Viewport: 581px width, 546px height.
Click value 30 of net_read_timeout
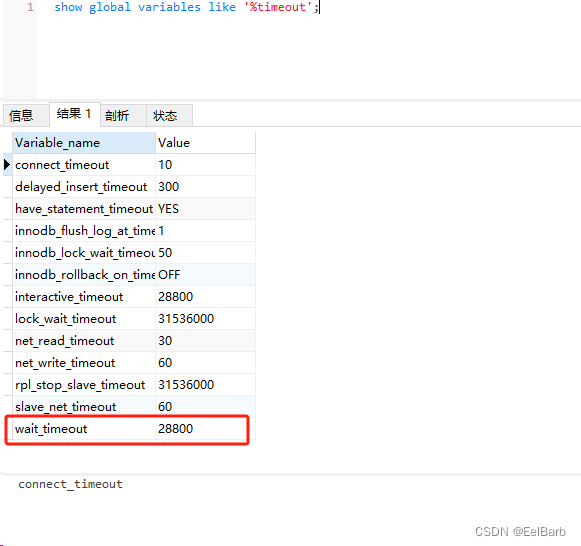pos(205,341)
